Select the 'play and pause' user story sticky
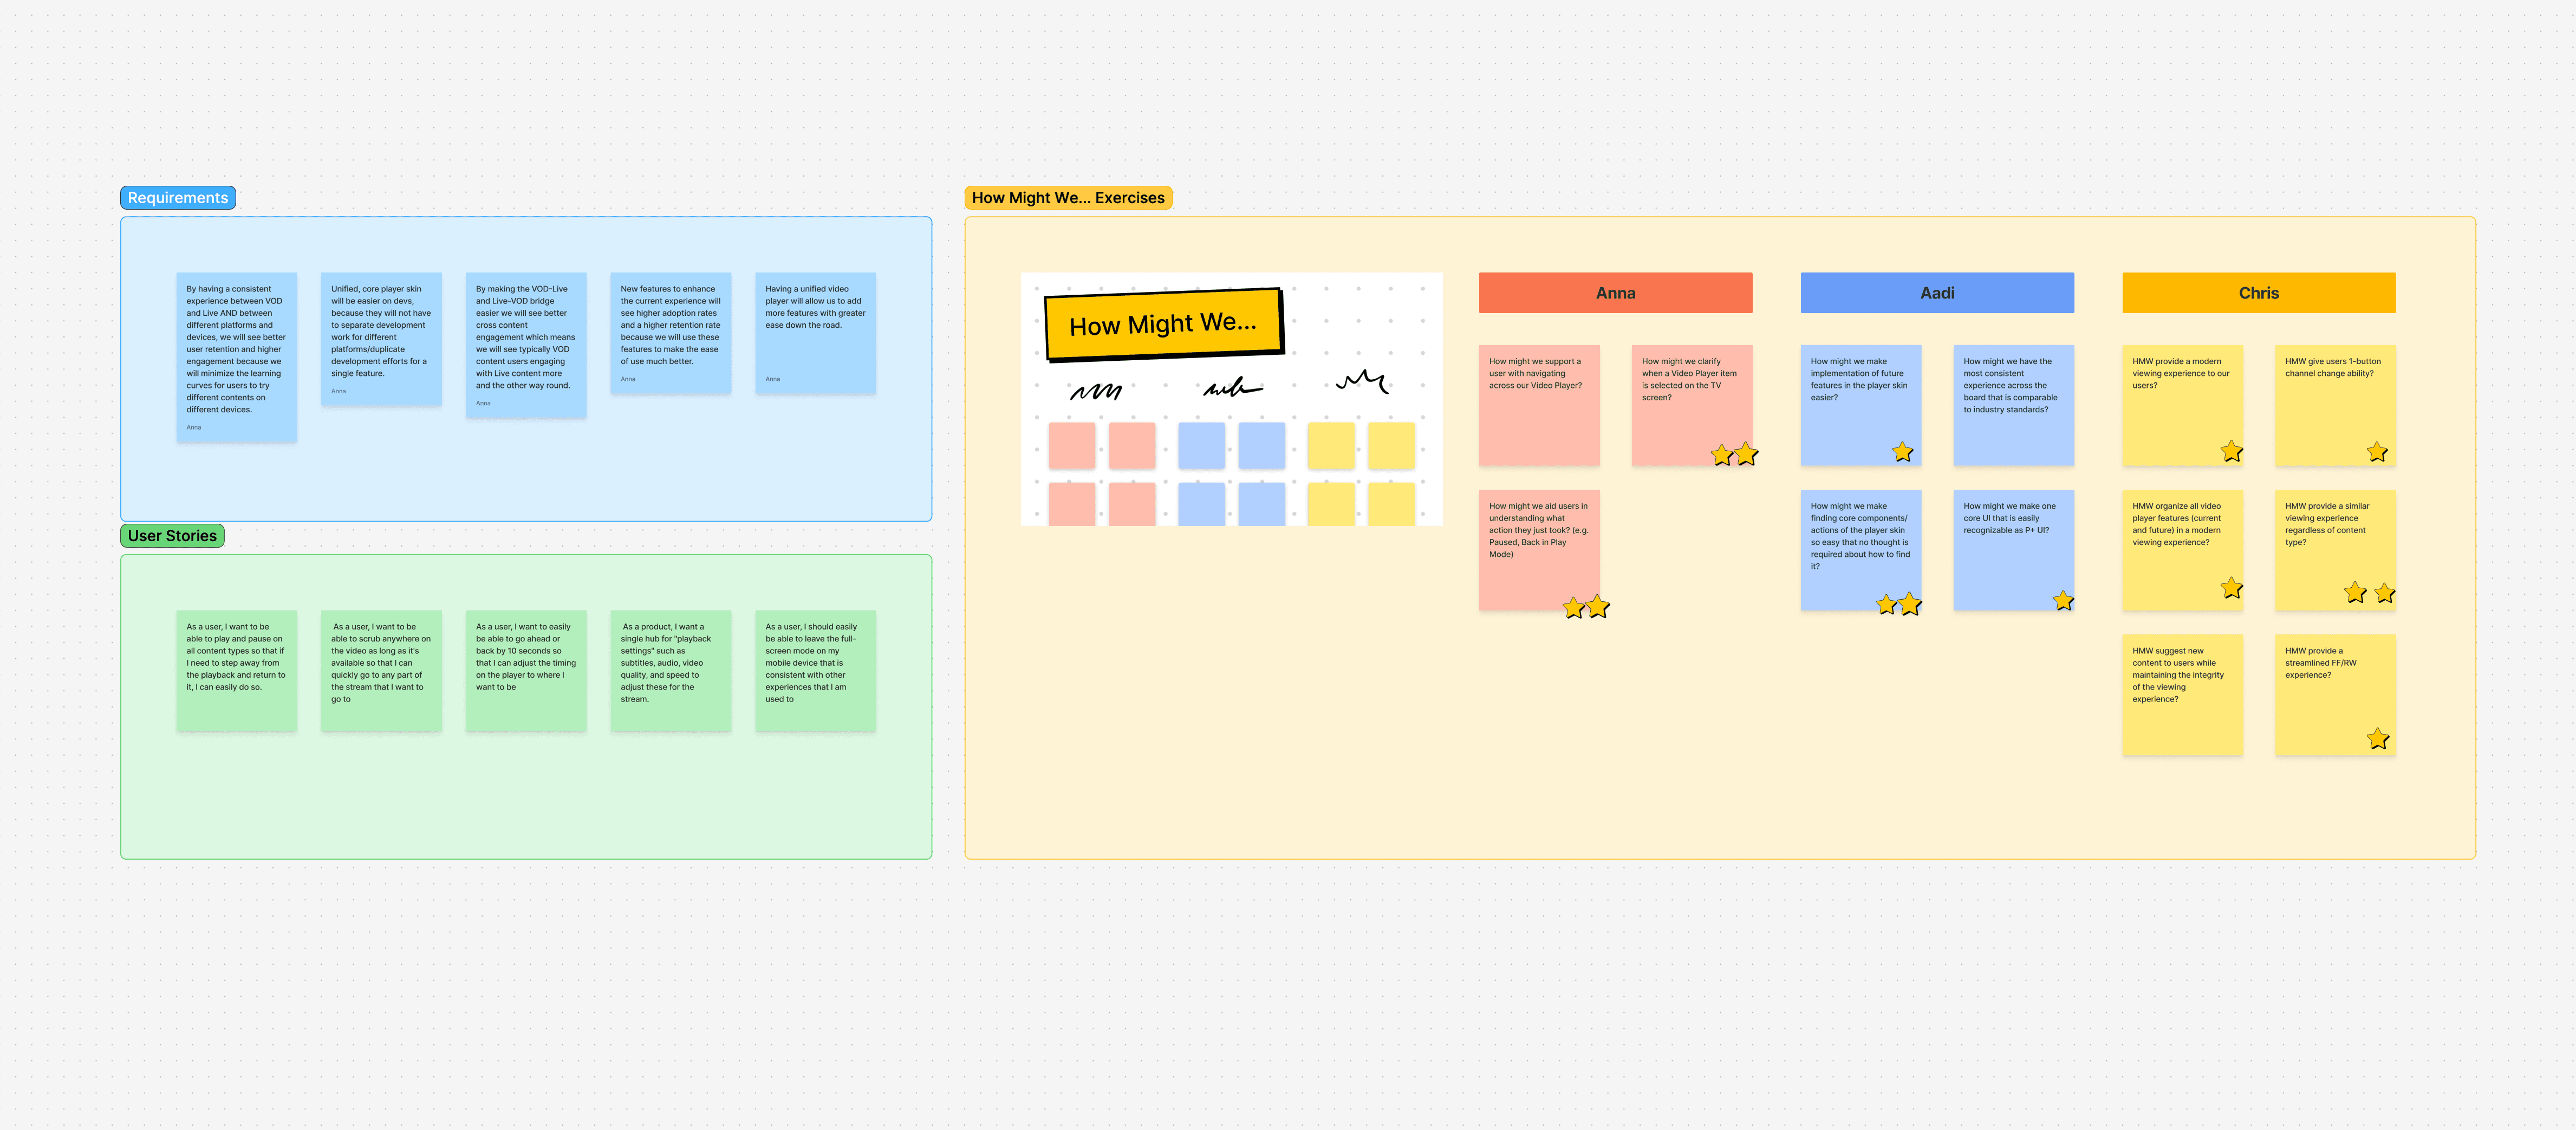 tap(236, 670)
